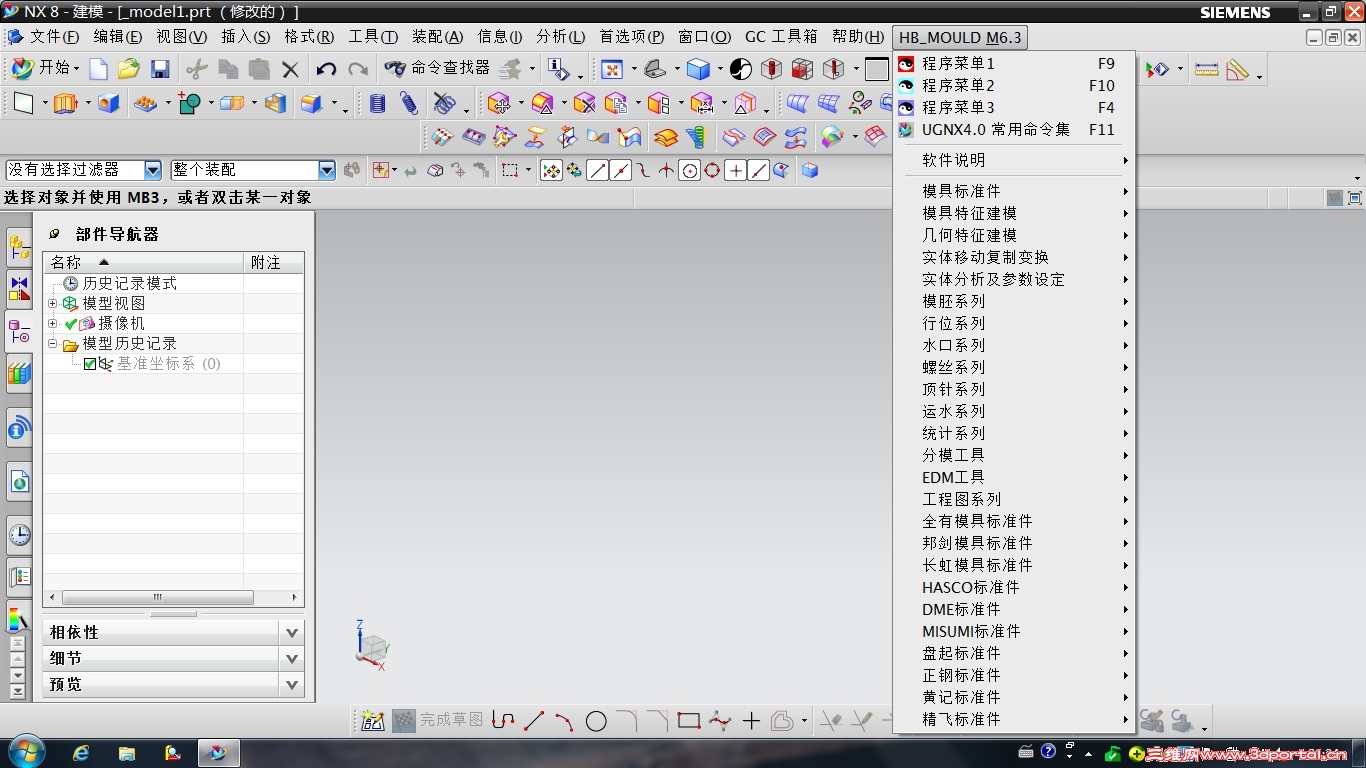Toggle the enable snap point button

(x=551, y=171)
